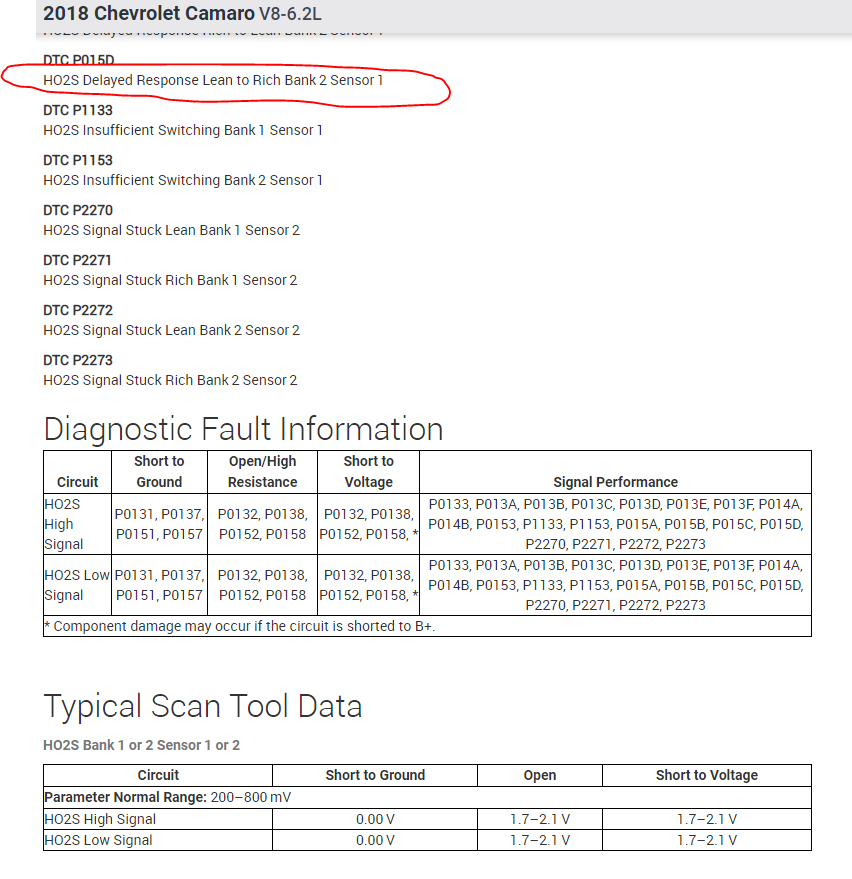Click the Typical Scan Tool Data heading
The width and height of the screenshot is (852, 879).
[203, 706]
